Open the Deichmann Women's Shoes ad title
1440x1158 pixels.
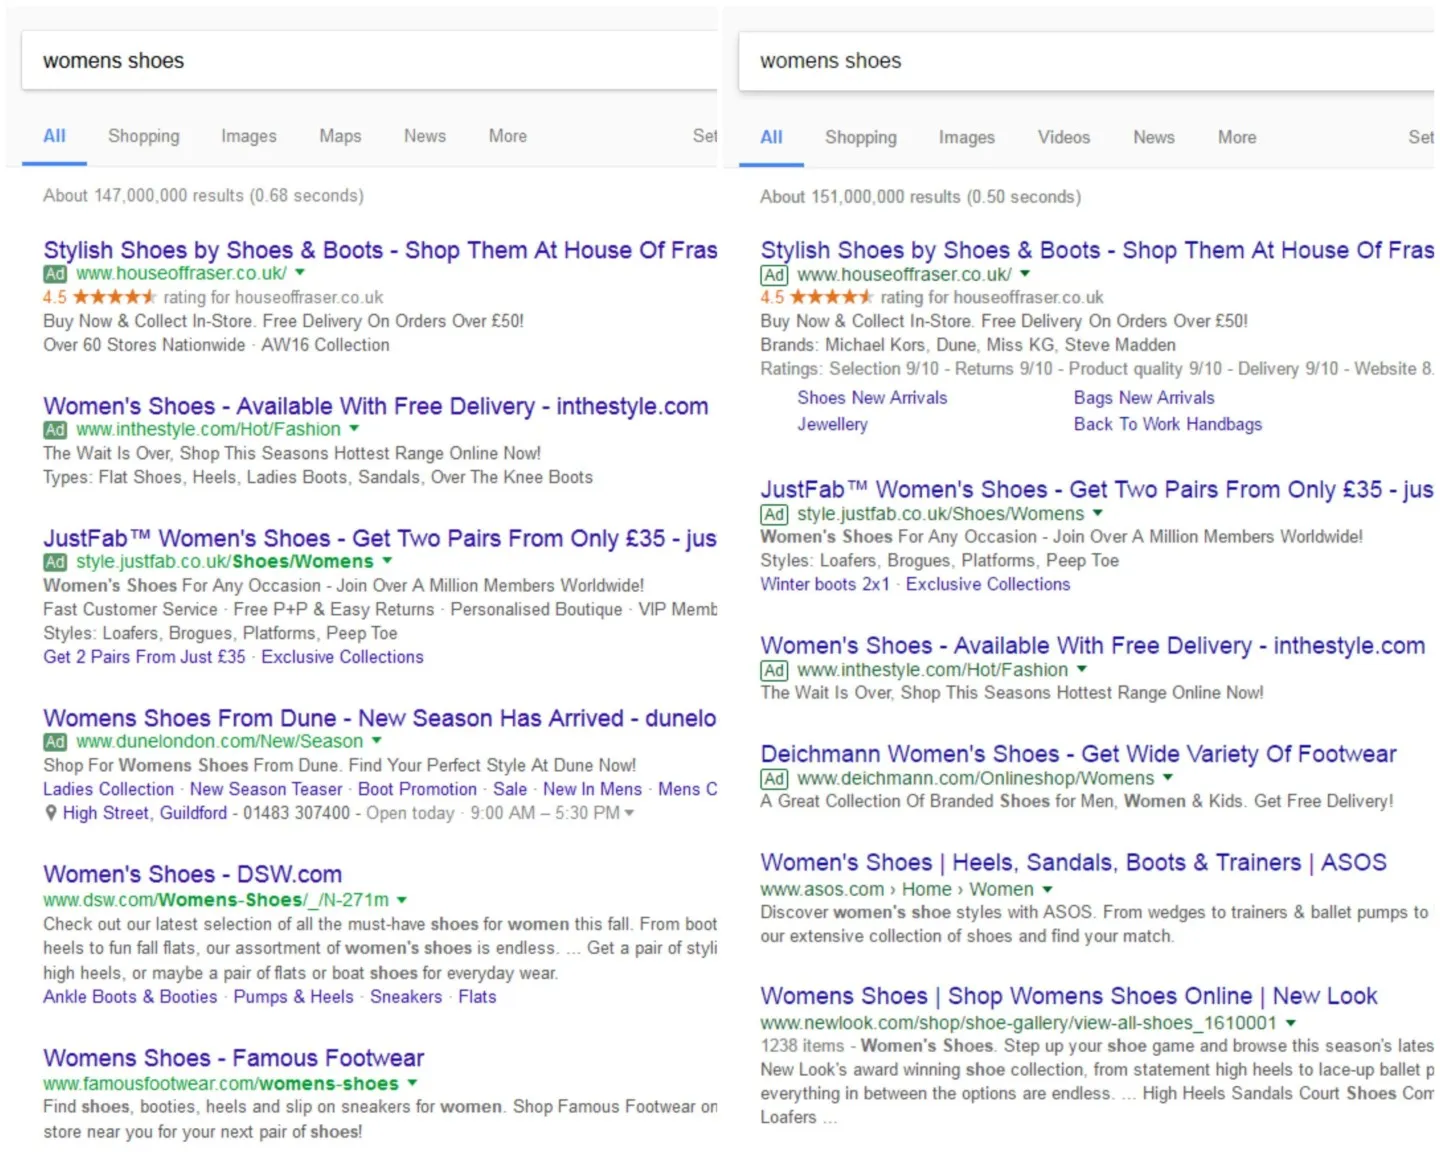tap(1078, 754)
